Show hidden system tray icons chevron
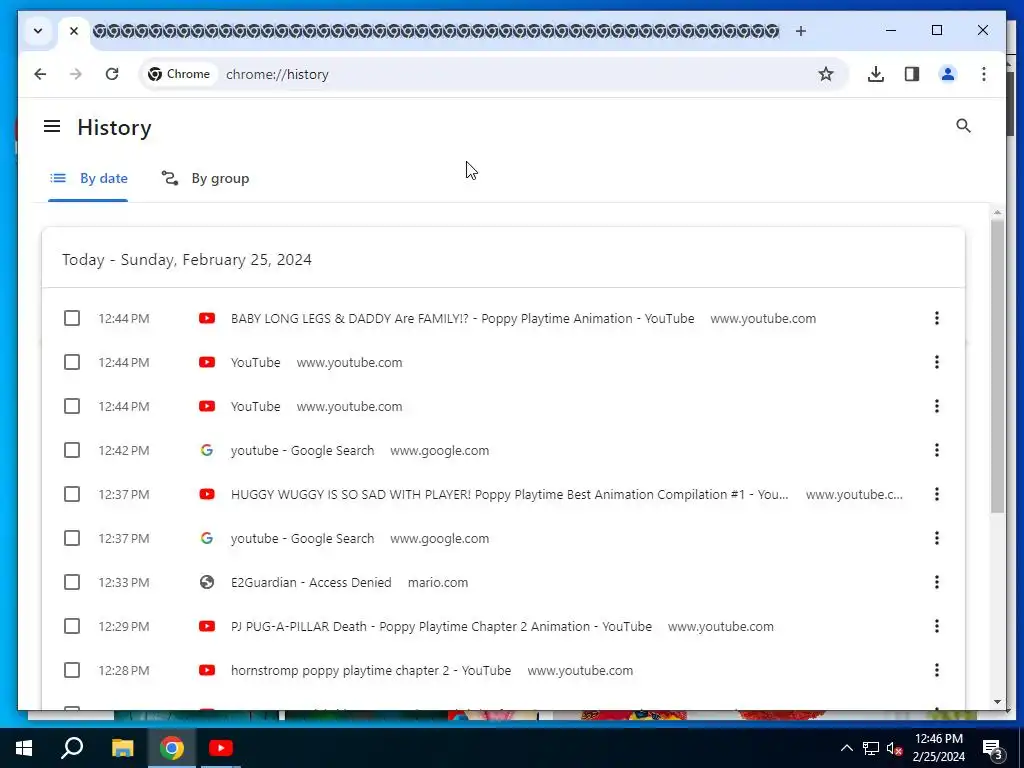The image size is (1024, 768). tap(846, 748)
